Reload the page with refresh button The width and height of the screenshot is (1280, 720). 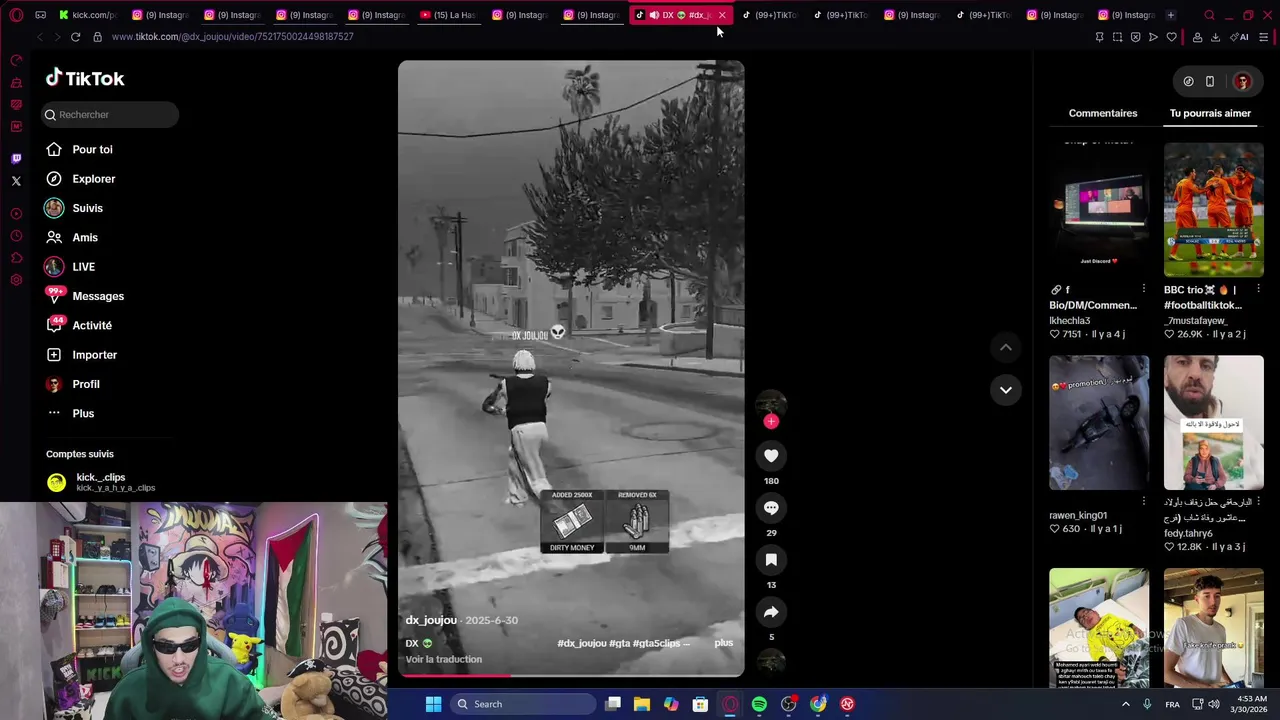(x=75, y=37)
